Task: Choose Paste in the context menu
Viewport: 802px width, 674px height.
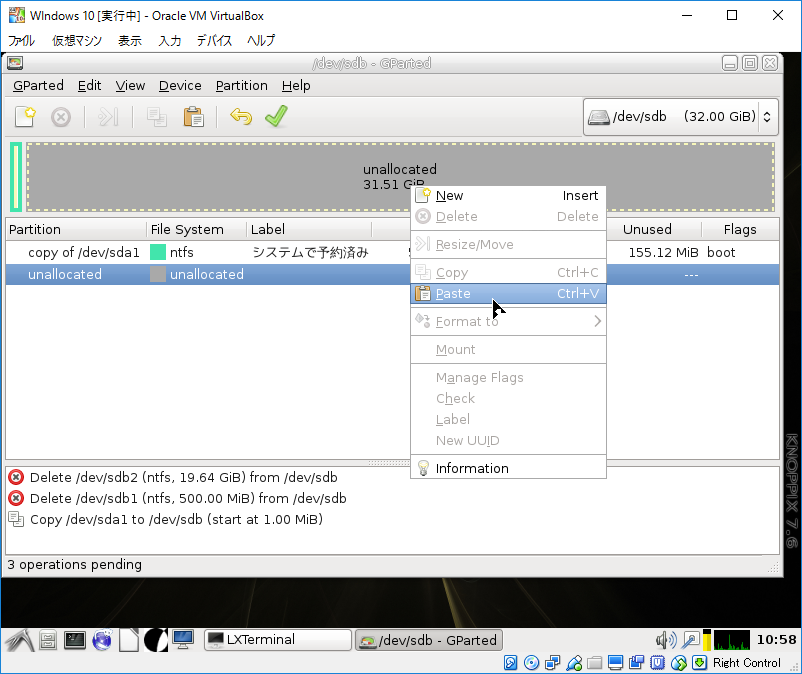Action: click(508, 294)
